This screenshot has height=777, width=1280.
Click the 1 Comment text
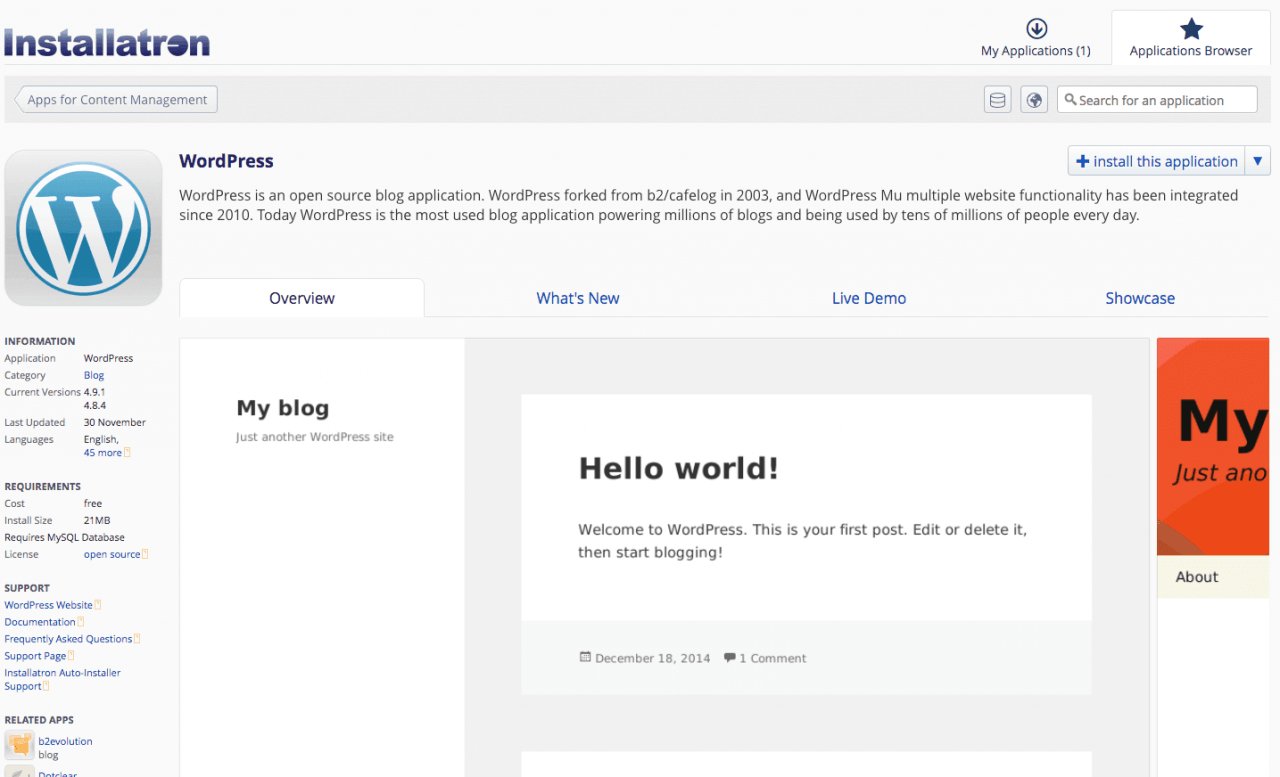pyautogui.click(x=773, y=658)
